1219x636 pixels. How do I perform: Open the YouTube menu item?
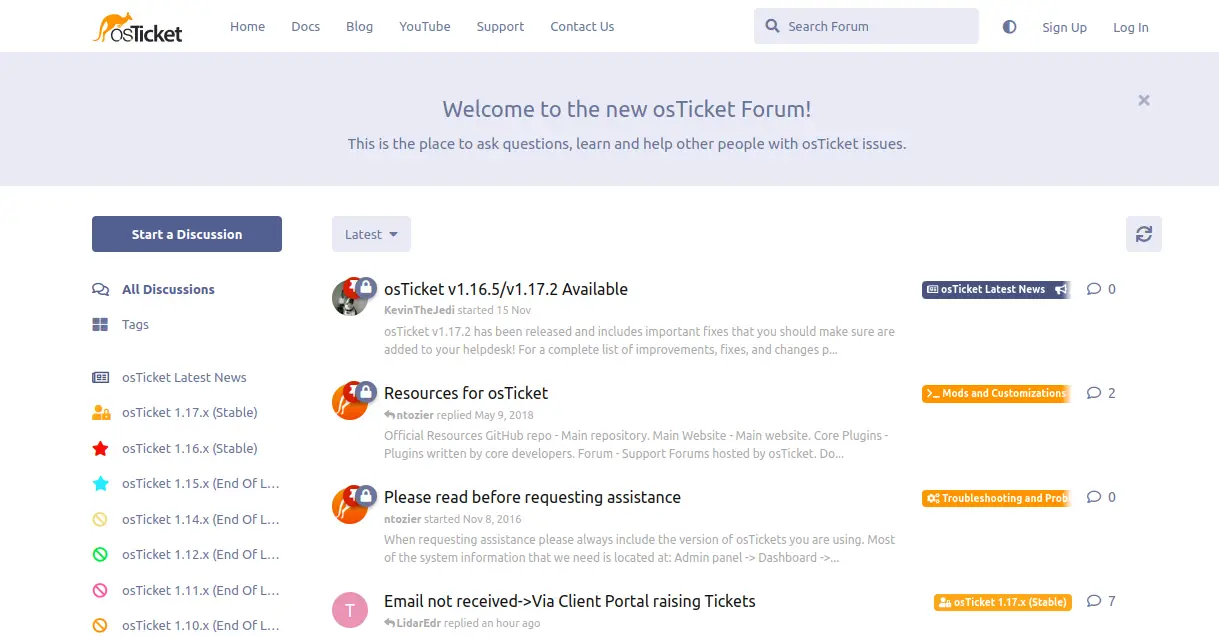[x=425, y=26]
